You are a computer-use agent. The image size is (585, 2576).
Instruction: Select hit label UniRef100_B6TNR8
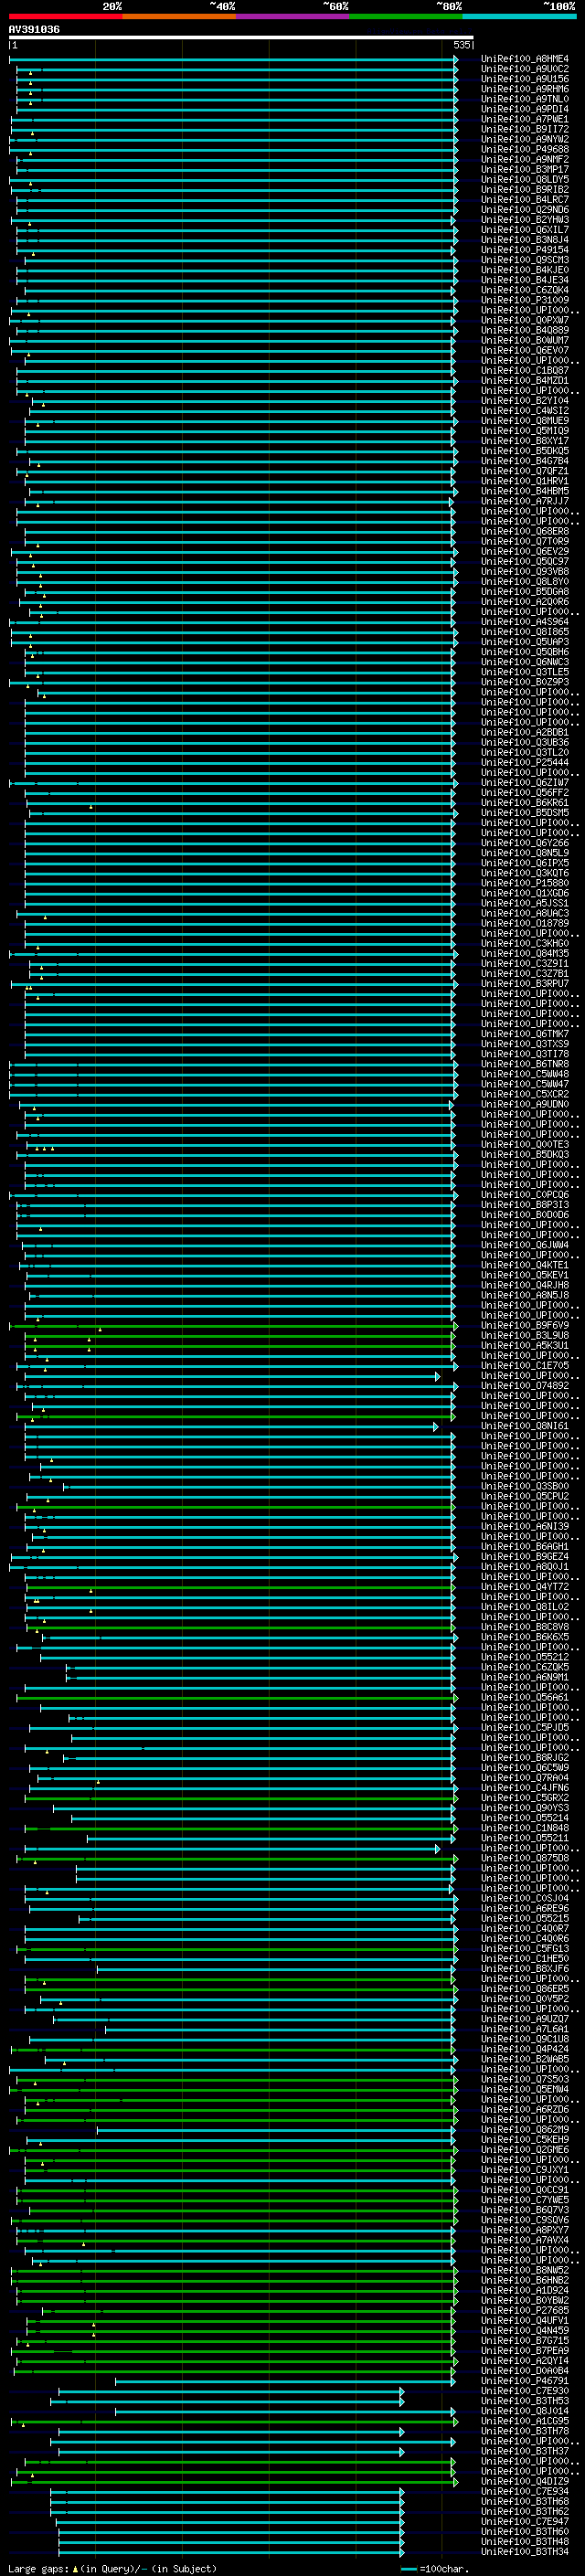pyautogui.click(x=525, y=1064)
